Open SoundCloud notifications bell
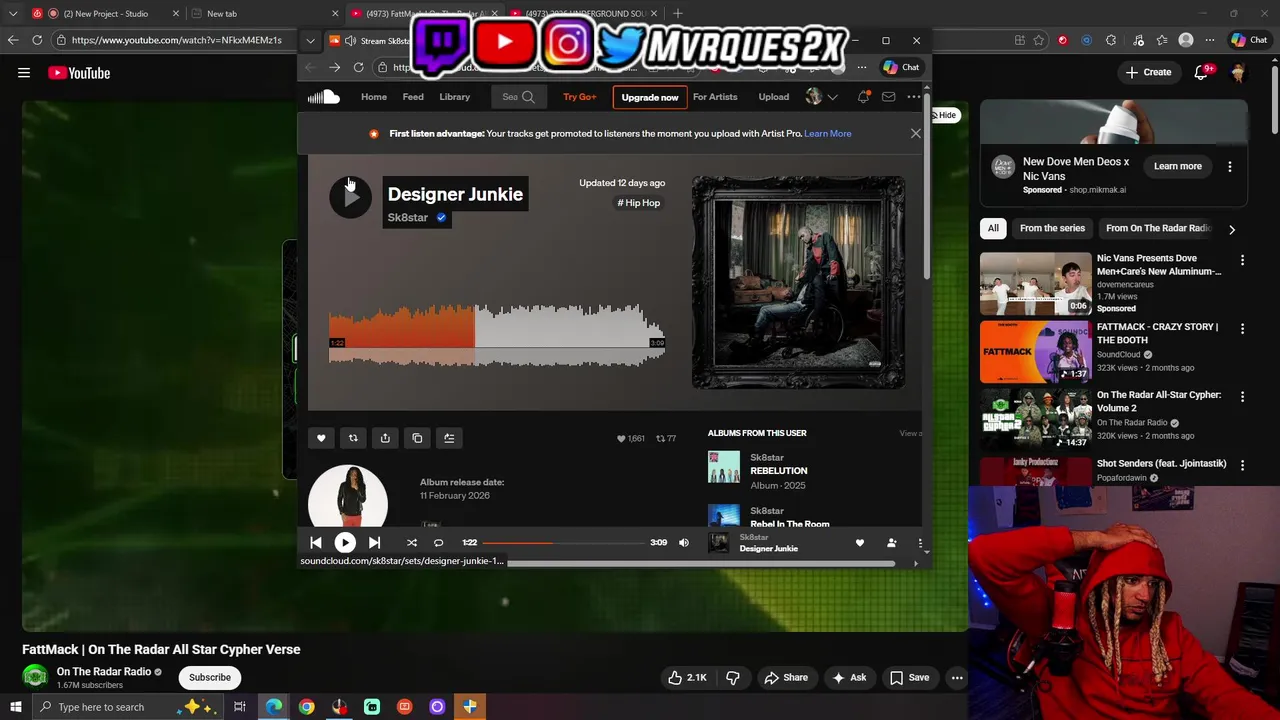This screenshot has width=1280, height=720. click(x=863, y=97)
